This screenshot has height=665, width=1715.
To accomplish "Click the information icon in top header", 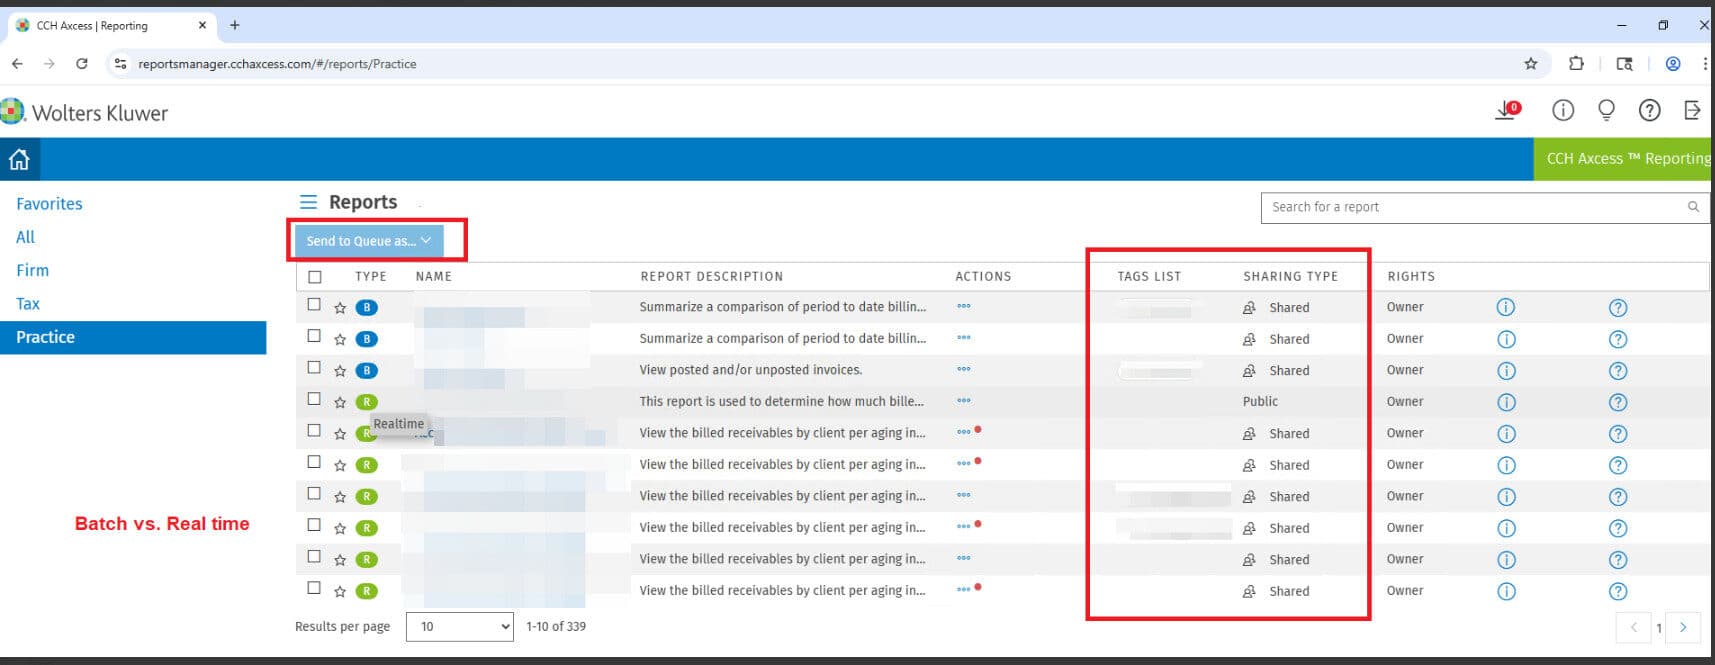I will 1563,110.
